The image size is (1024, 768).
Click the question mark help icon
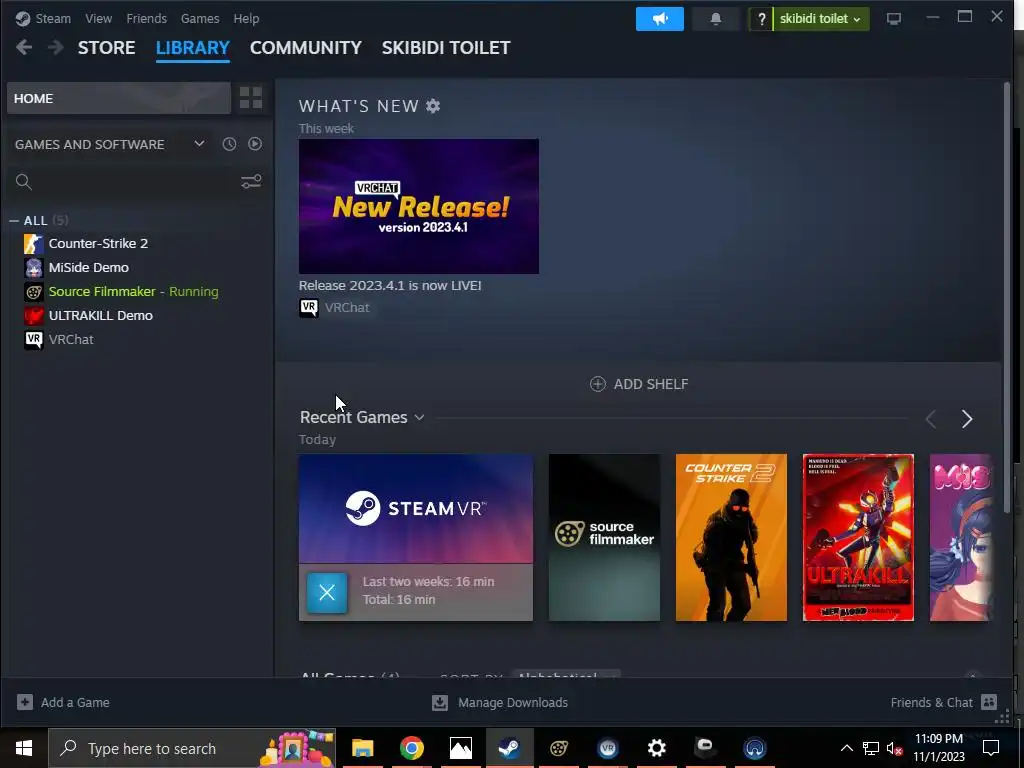(x=761, y=19)
